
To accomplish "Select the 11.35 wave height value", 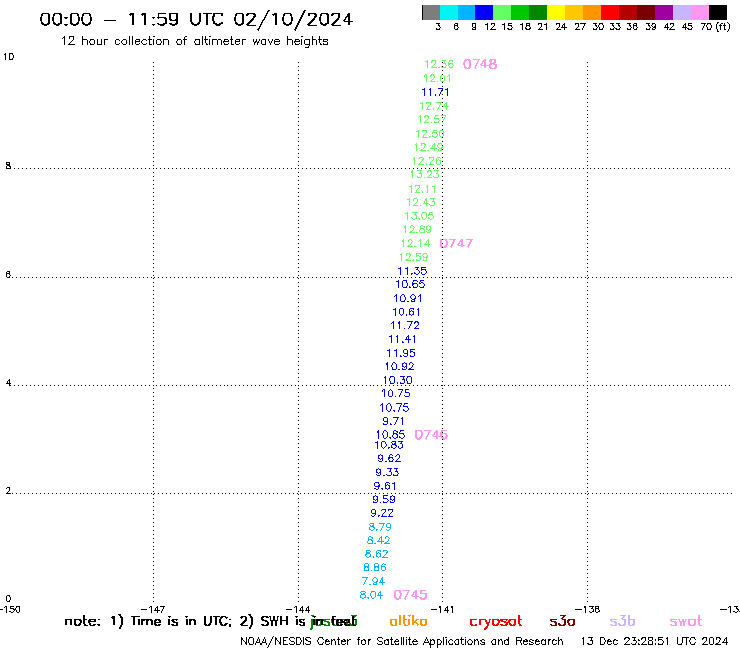I will click(x=412, y=271).
